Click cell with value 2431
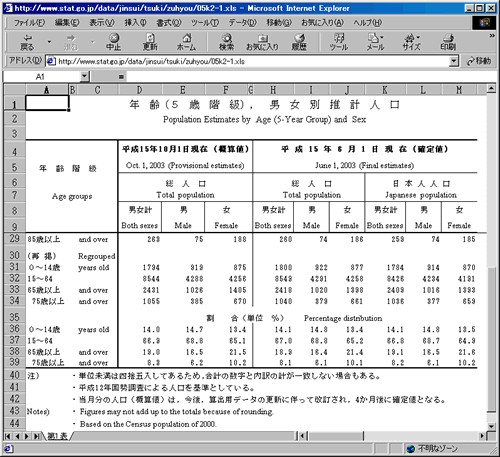 [x=151, y=290]
